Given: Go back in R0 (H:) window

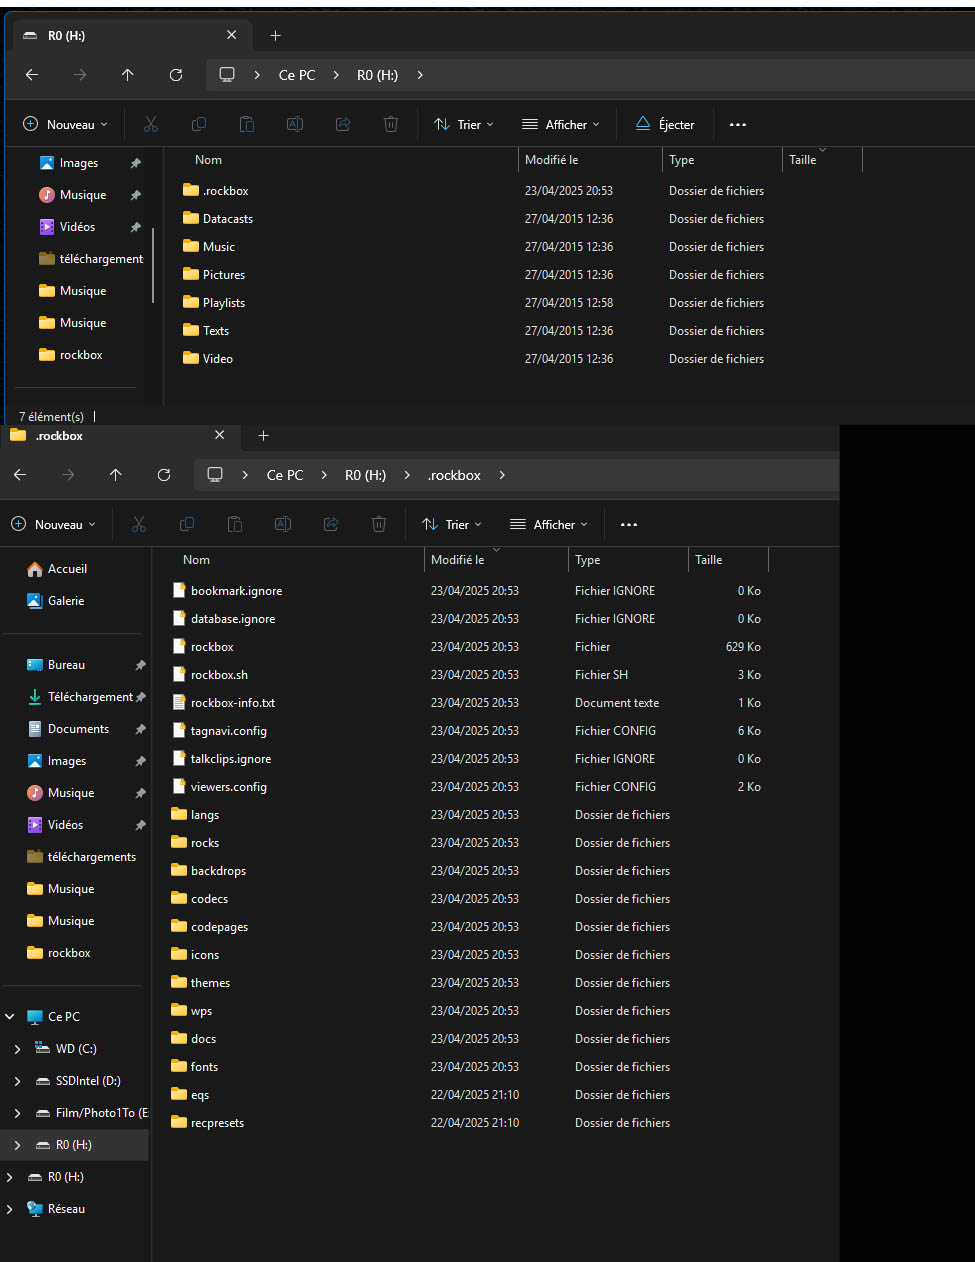Looking at the screenshot, I should point(32,75).
